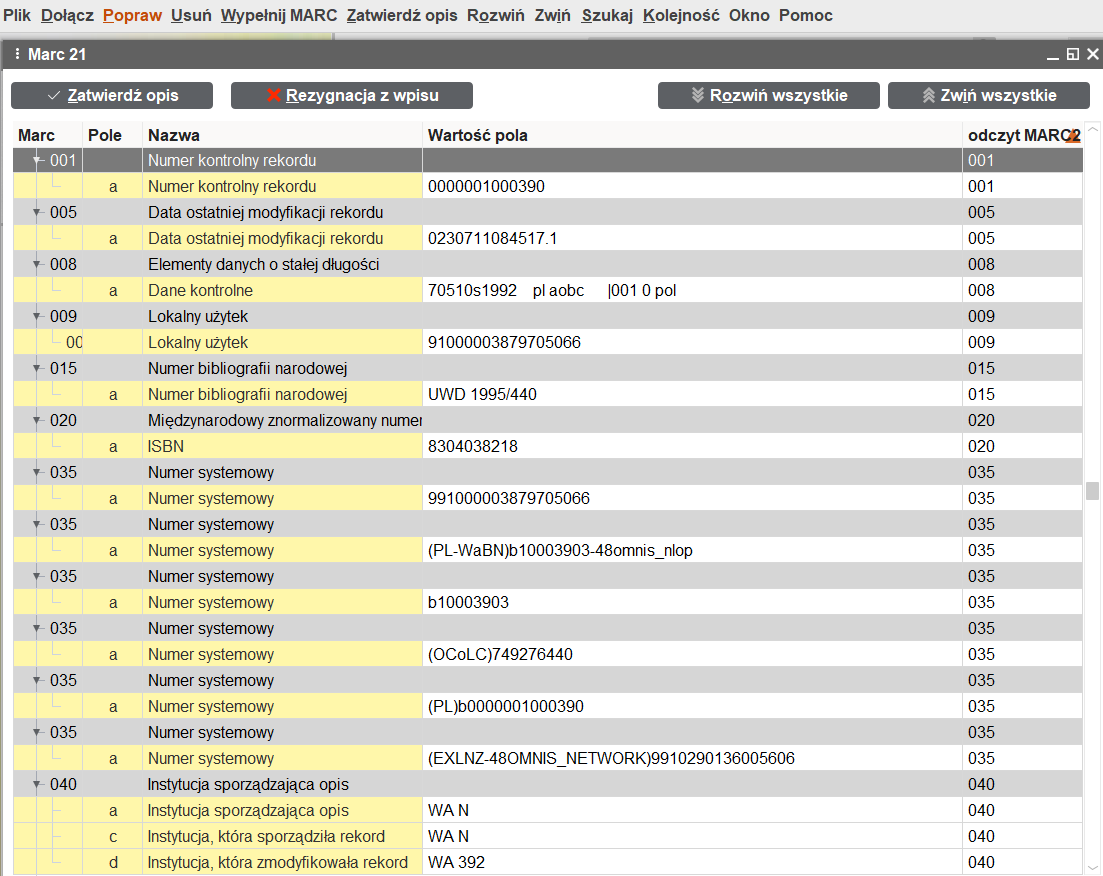
Task: Open the Zwiń menu
Action: (x=552, y=15)
